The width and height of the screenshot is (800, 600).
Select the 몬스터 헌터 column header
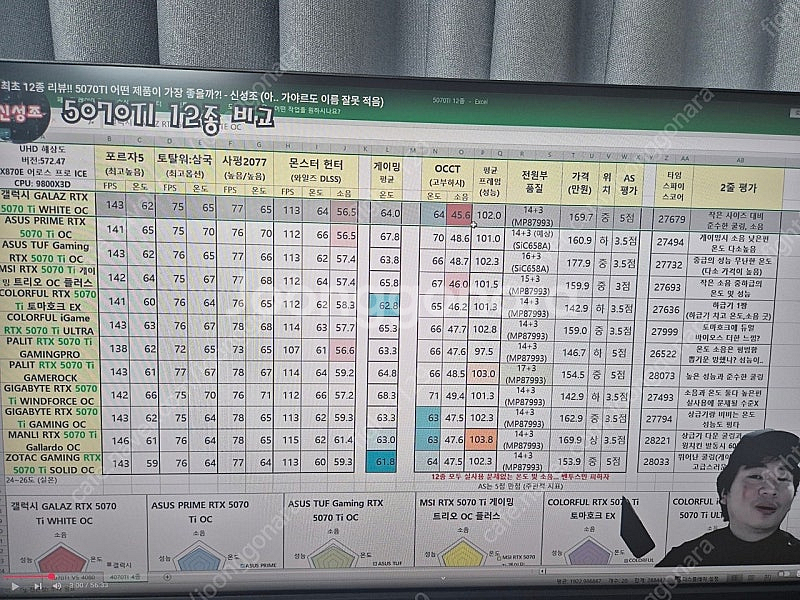point(315,170)
